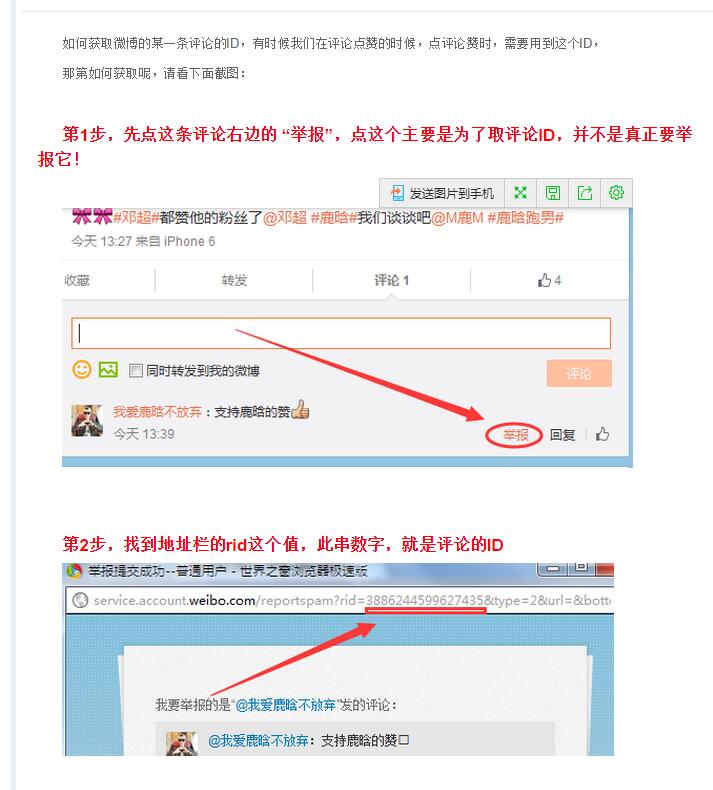Click the avatar in the reported comment box
The height and width of the screenshot is (790, 713).
click(181, 744)
